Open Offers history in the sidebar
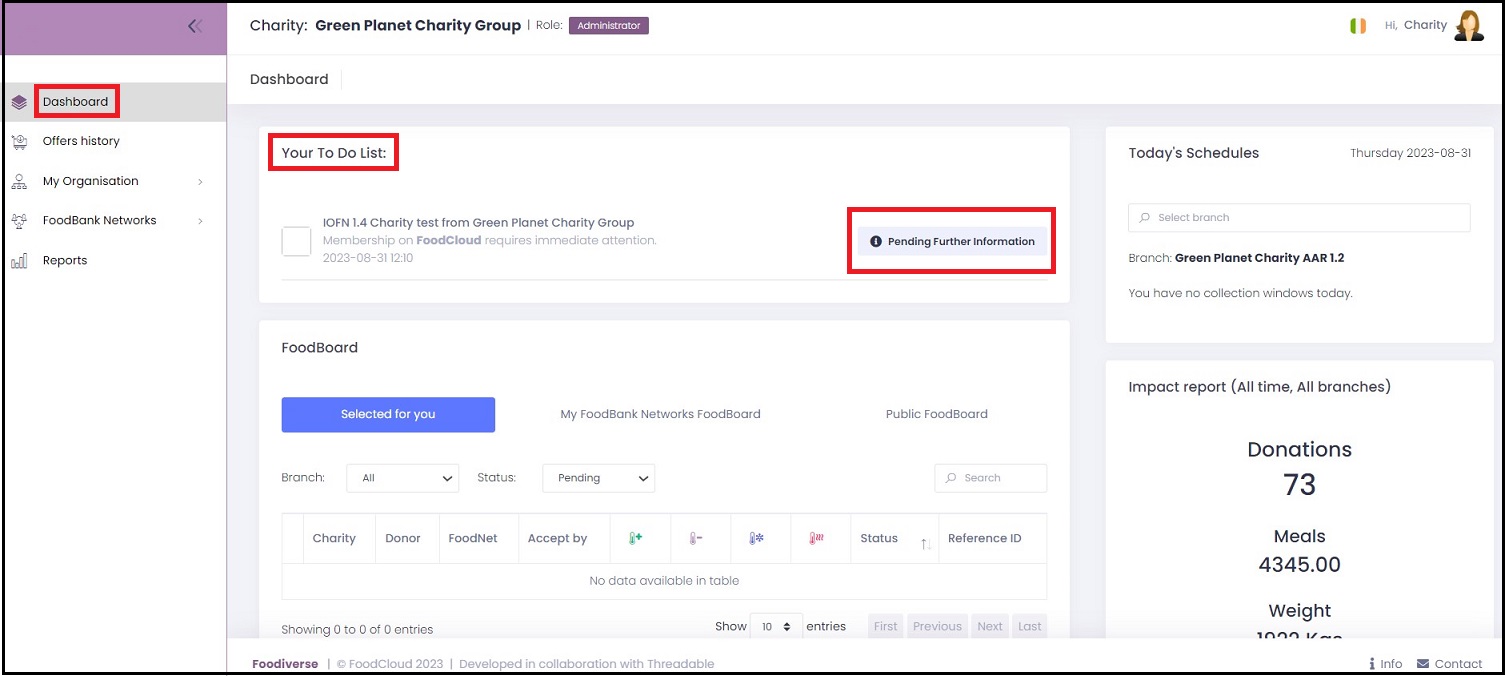The height and width of the screenshot is (676, 1505). coord(81,141)
